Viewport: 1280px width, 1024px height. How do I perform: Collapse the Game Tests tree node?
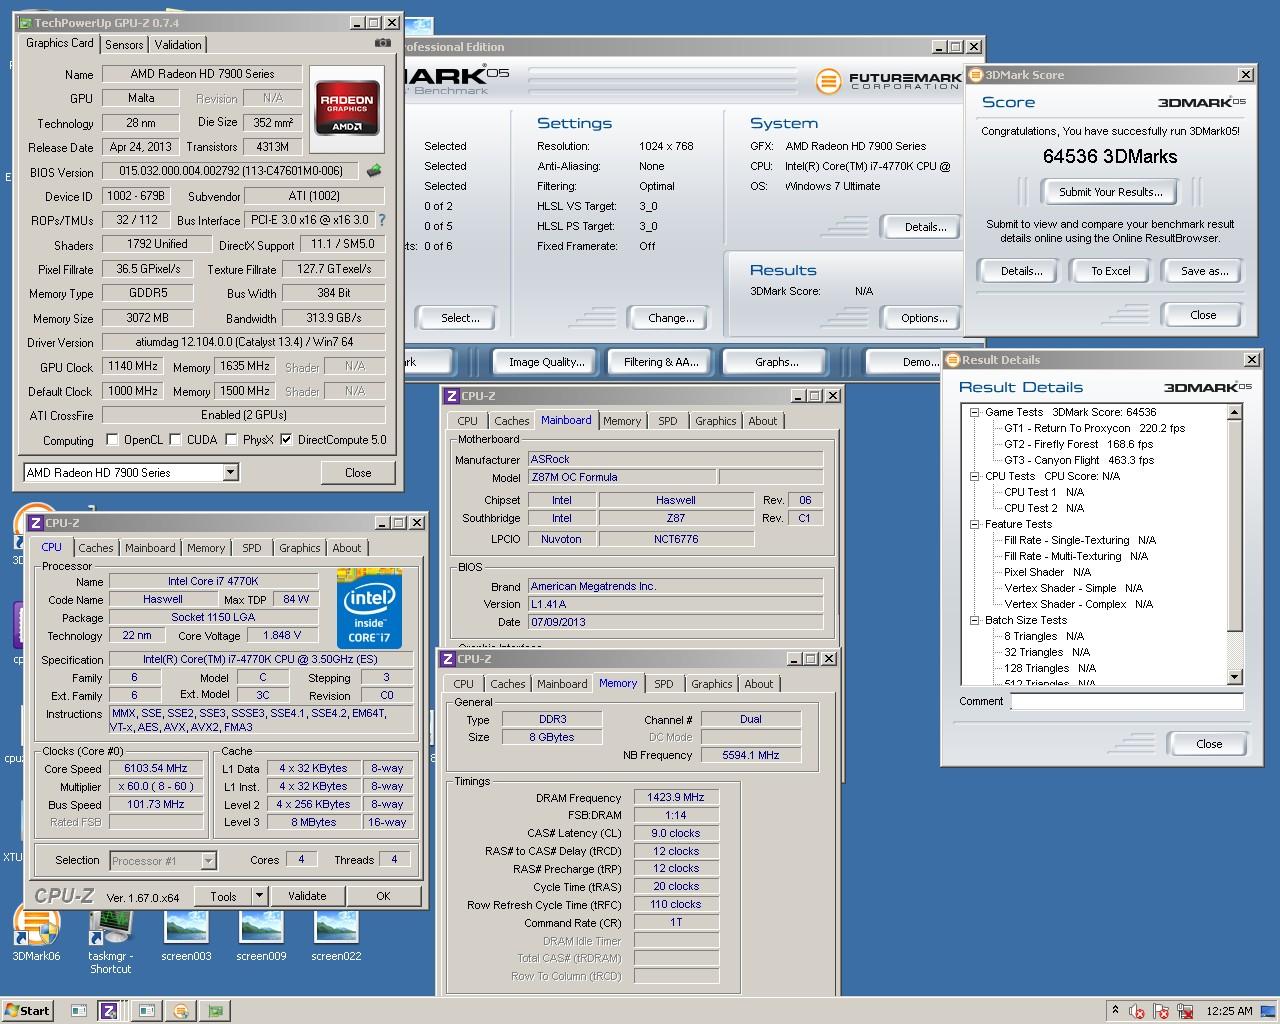975,412
